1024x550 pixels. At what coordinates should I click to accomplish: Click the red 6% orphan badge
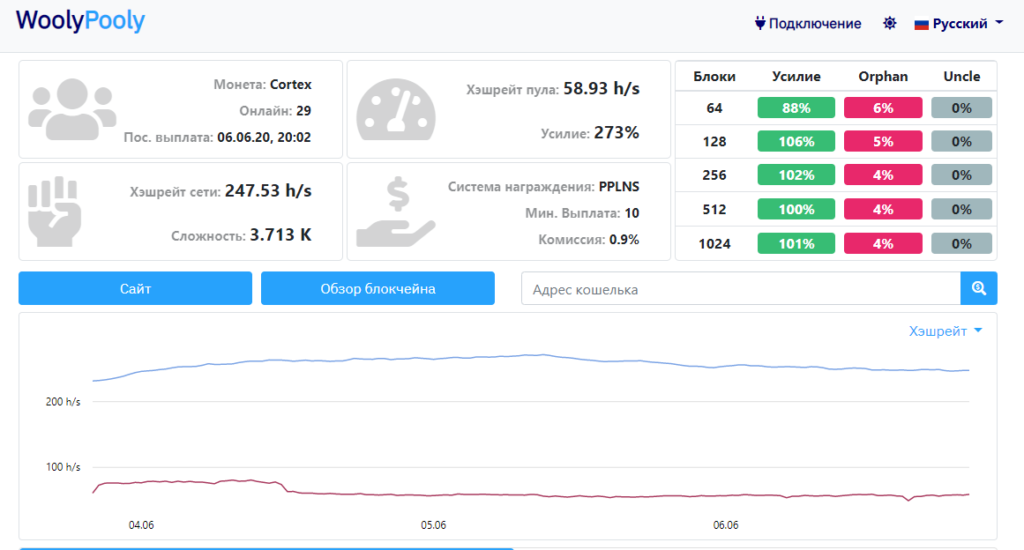883,108
